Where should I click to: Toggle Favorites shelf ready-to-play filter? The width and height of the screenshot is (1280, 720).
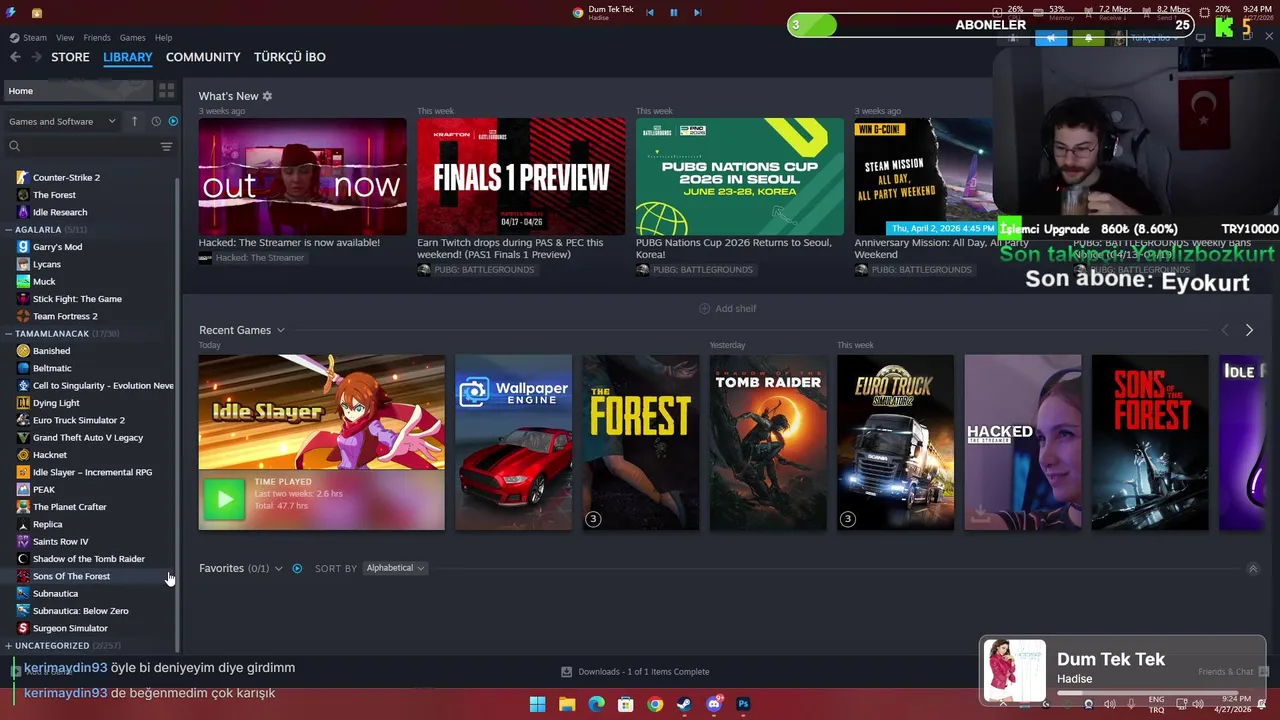[297, 568]
